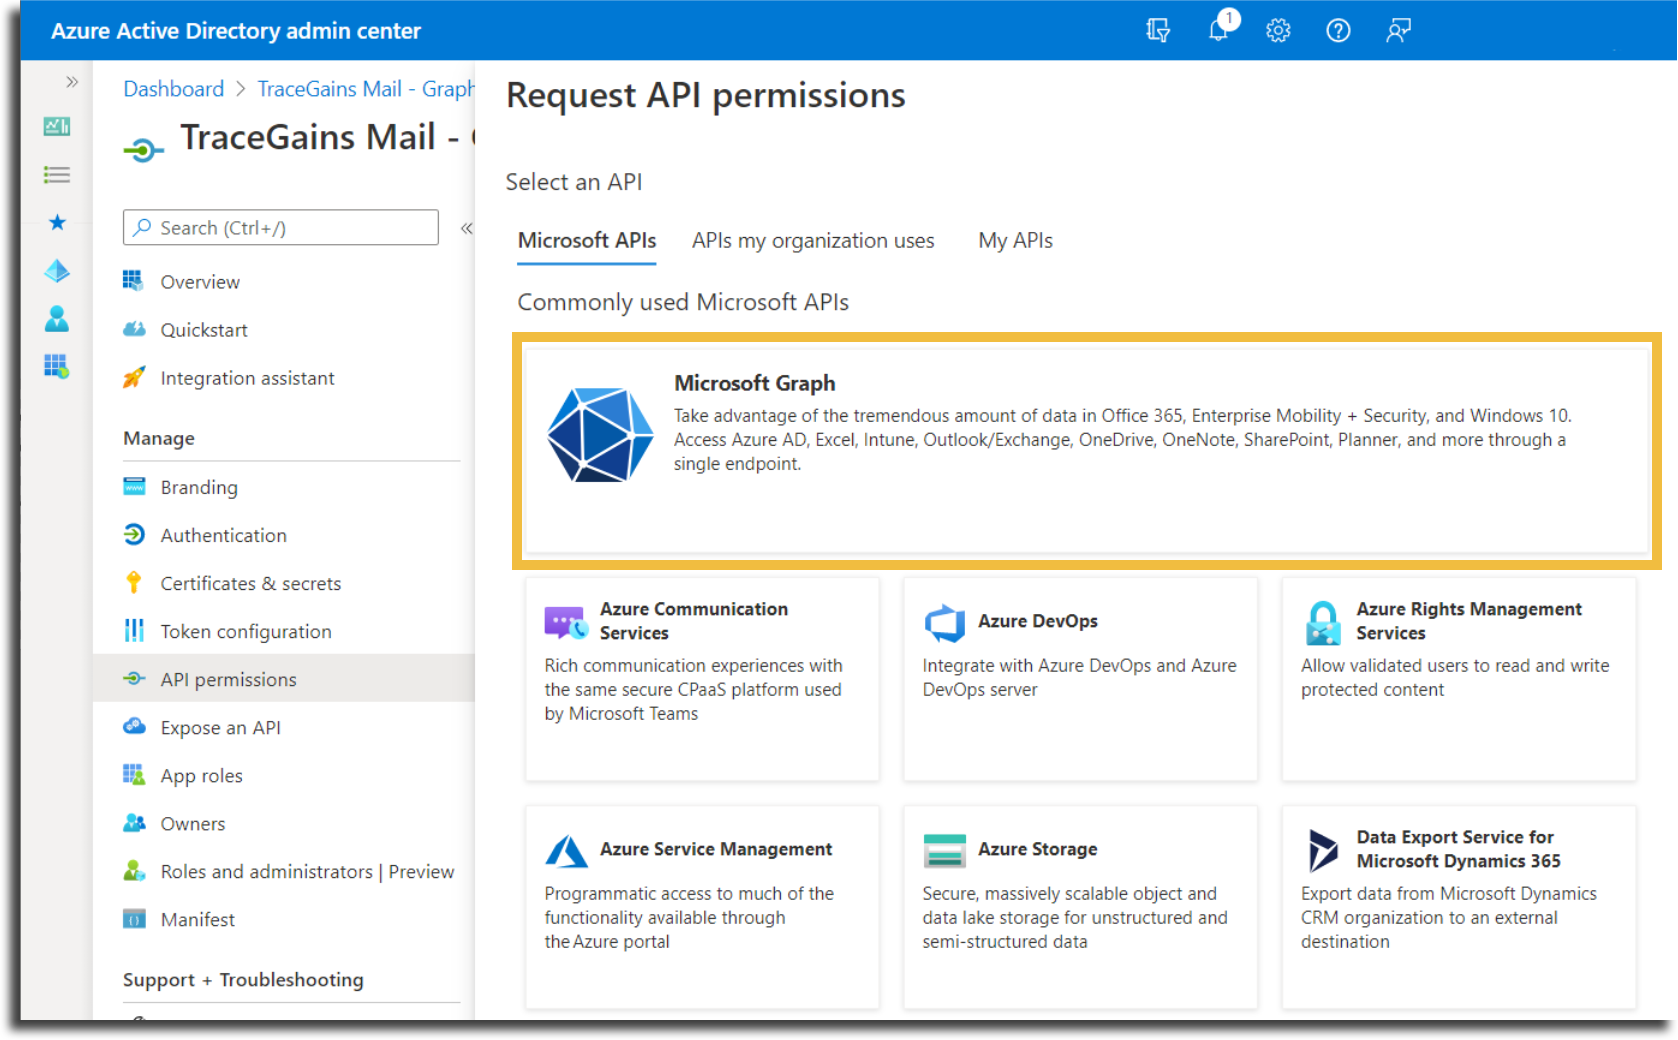Viewport: 1678px width, 1040px height.
Task: Open the directory and subscription filter icon
Action: click(1158, 31)
